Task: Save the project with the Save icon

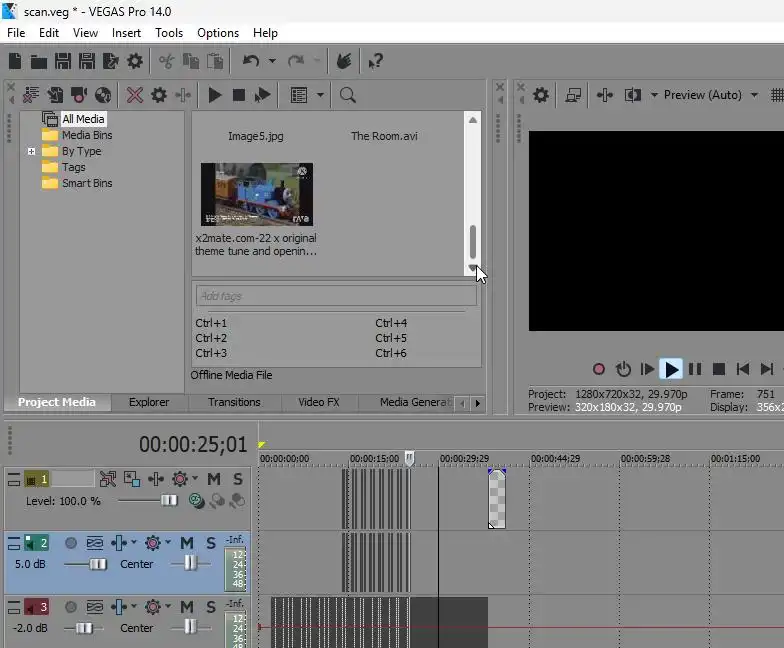Action: (62, 62)
